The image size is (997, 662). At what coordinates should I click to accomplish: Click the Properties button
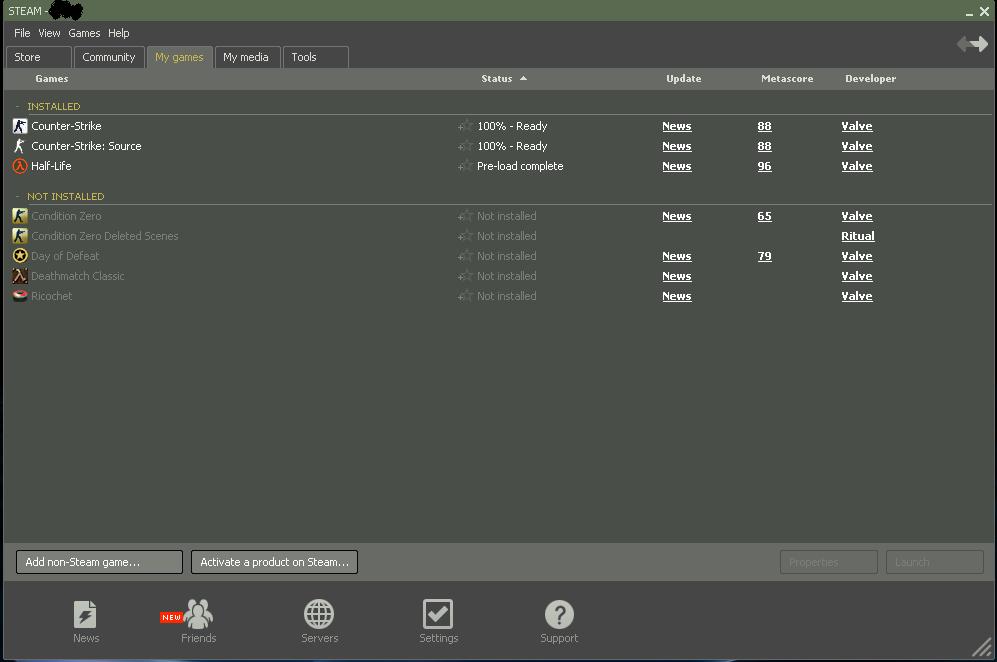tap(829, 562)
